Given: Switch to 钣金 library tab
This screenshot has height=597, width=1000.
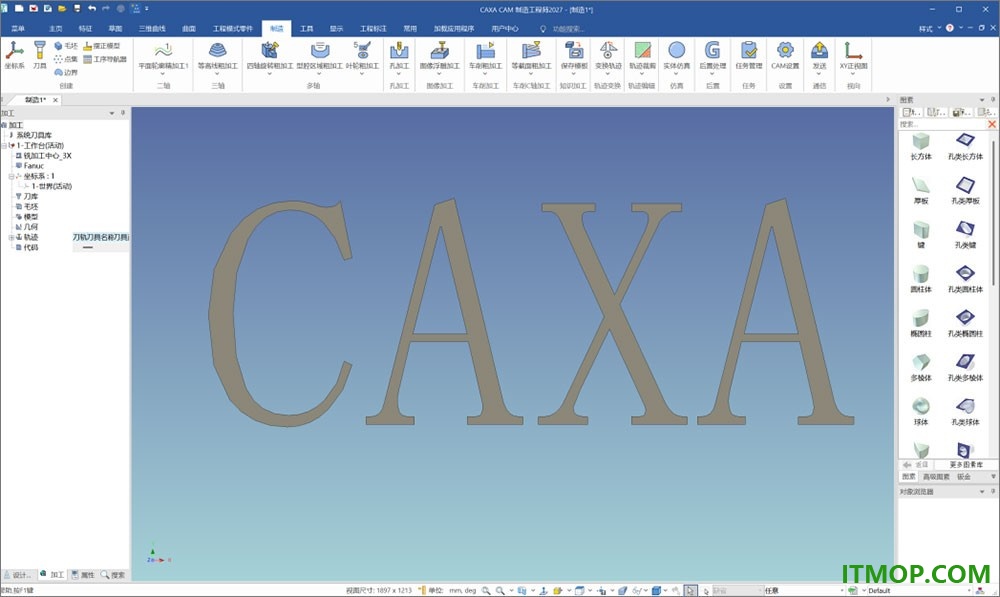Looking at the screenshot, I should pos(964,476).
